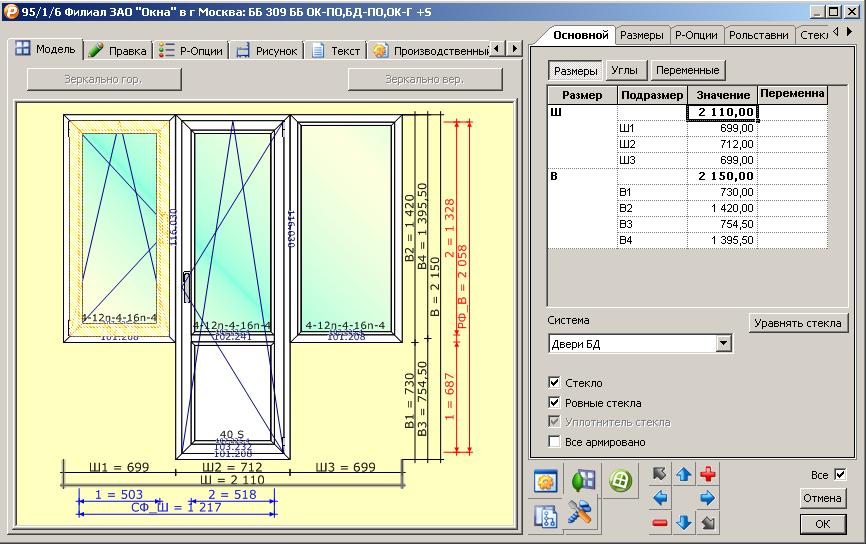Click the application icon in title bar
This screenshot has width=866, height=544.
(x=11, y=11)
